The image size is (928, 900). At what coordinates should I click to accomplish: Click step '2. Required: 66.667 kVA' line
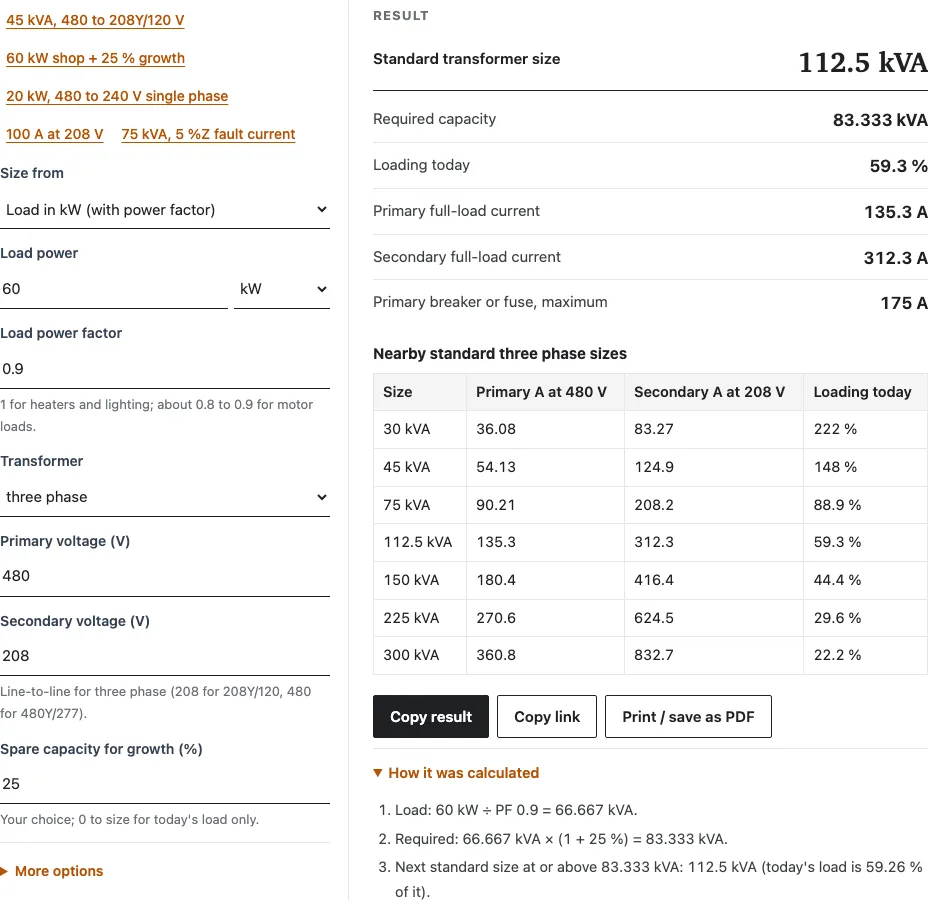pos(553,839)
